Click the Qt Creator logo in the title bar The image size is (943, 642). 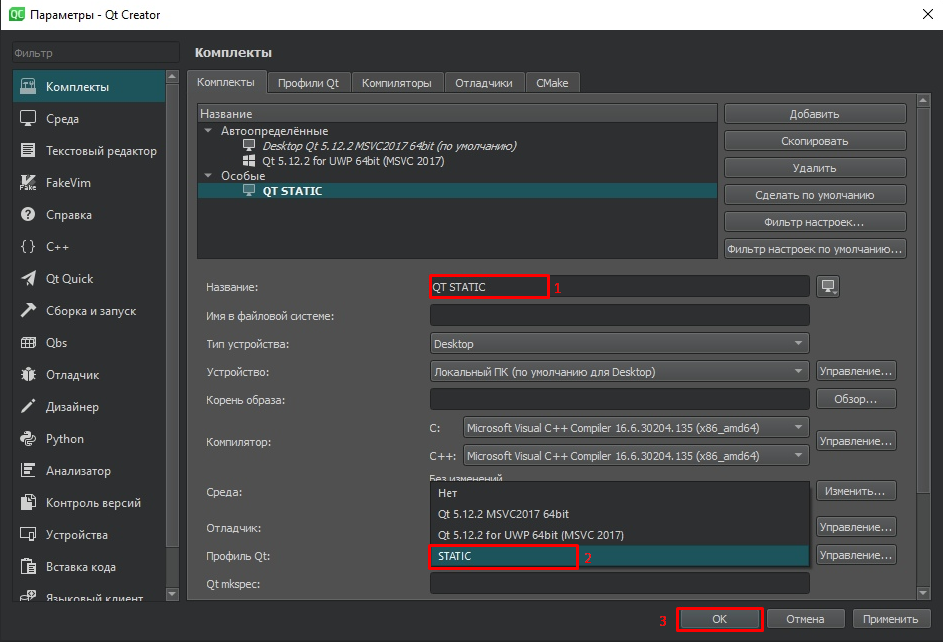(x=17, y=14)
